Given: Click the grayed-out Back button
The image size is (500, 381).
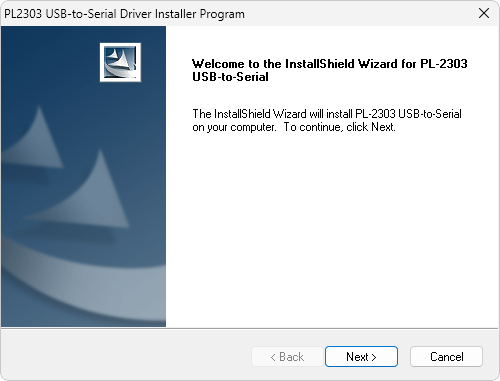Looking at the screenshot, I should pyautogui.click(x=287, y=357).
